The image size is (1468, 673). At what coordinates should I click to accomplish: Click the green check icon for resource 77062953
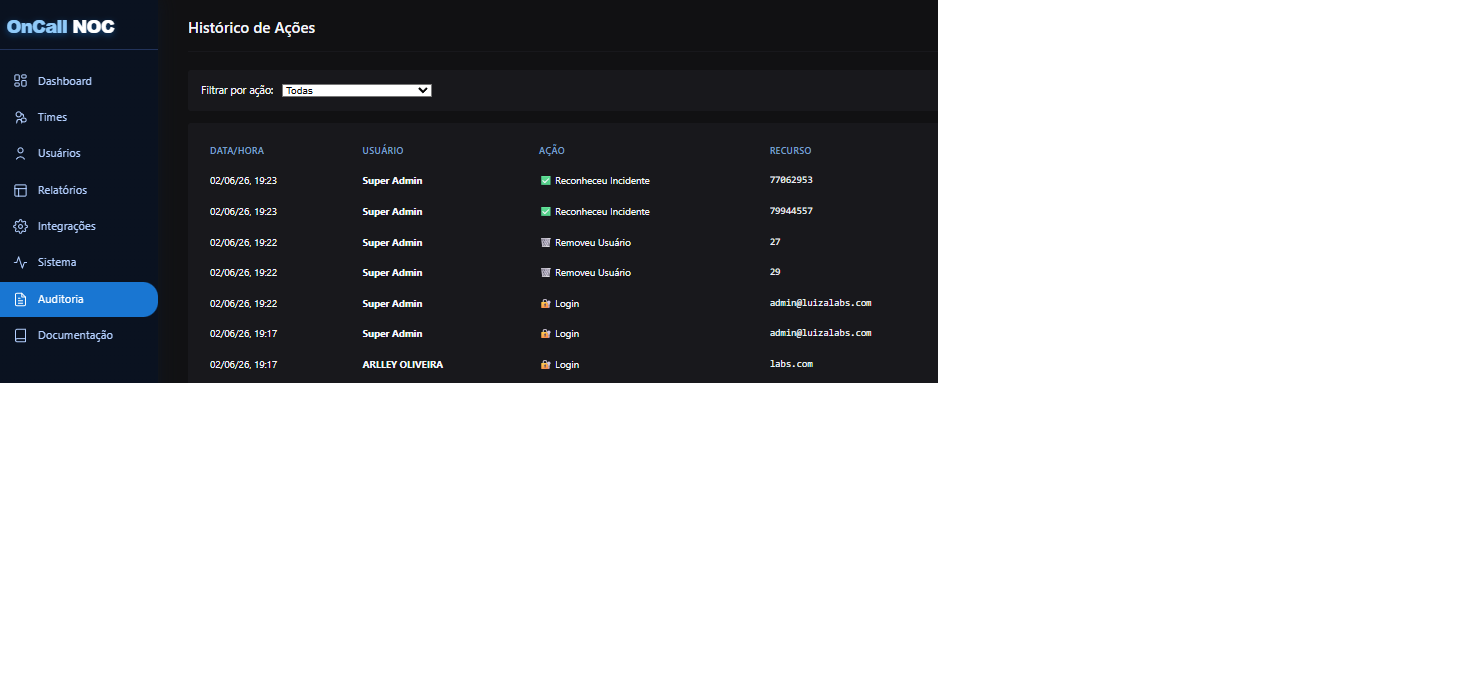(x=546, y=181)
